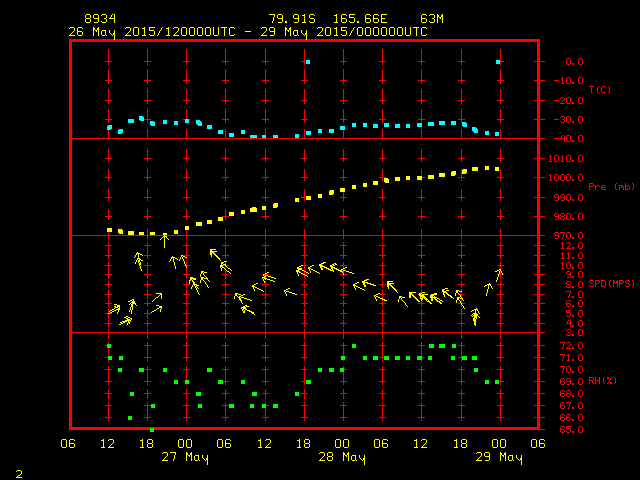Click the 67.0 humidity tick value

[571, 406]
